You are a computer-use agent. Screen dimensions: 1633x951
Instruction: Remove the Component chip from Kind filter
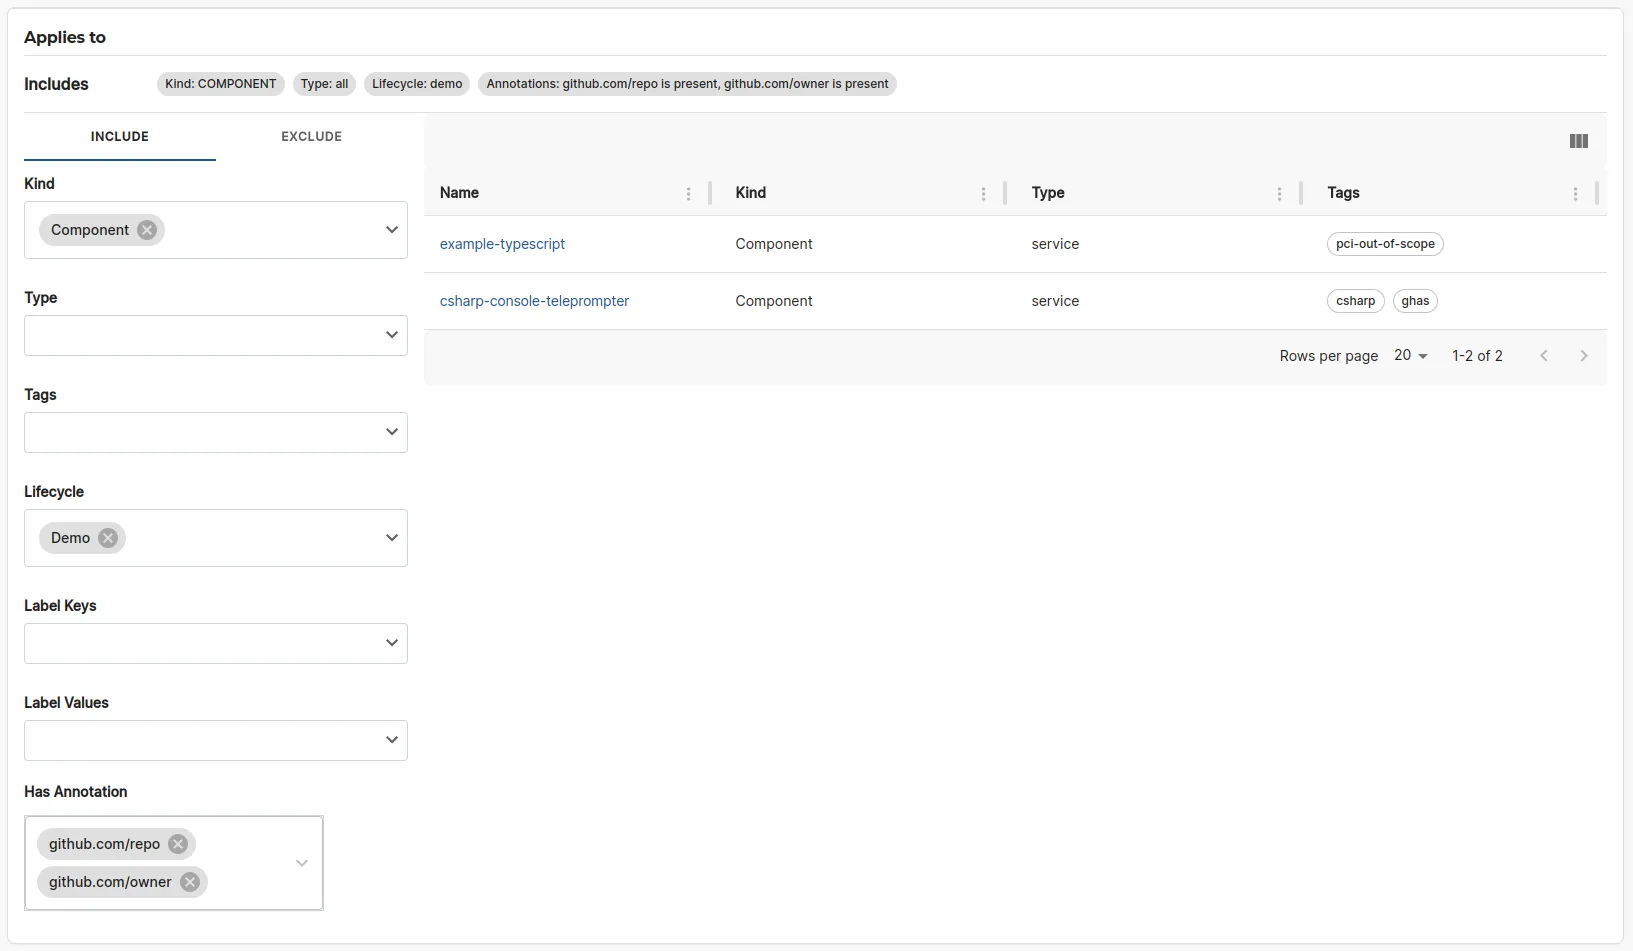coord(147,229)
